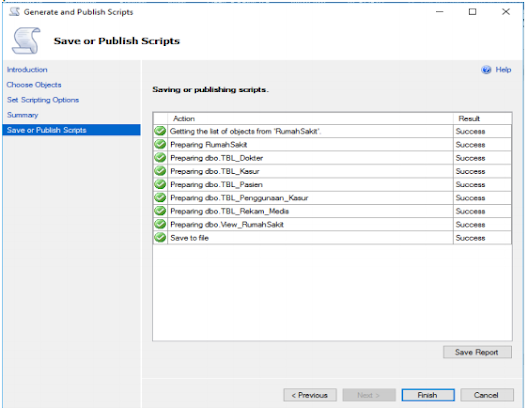Click the Help globe icon

486,70
